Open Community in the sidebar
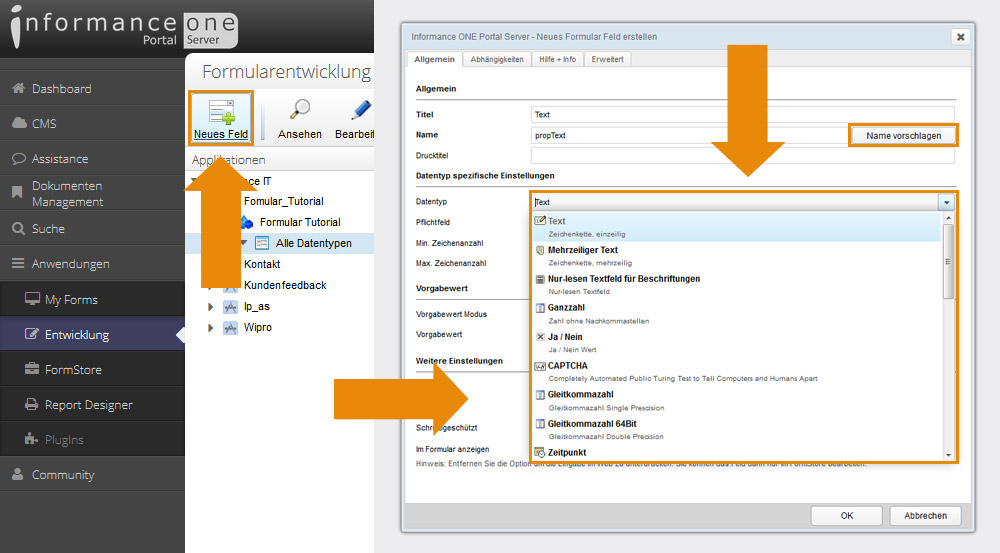 [92, 475]
